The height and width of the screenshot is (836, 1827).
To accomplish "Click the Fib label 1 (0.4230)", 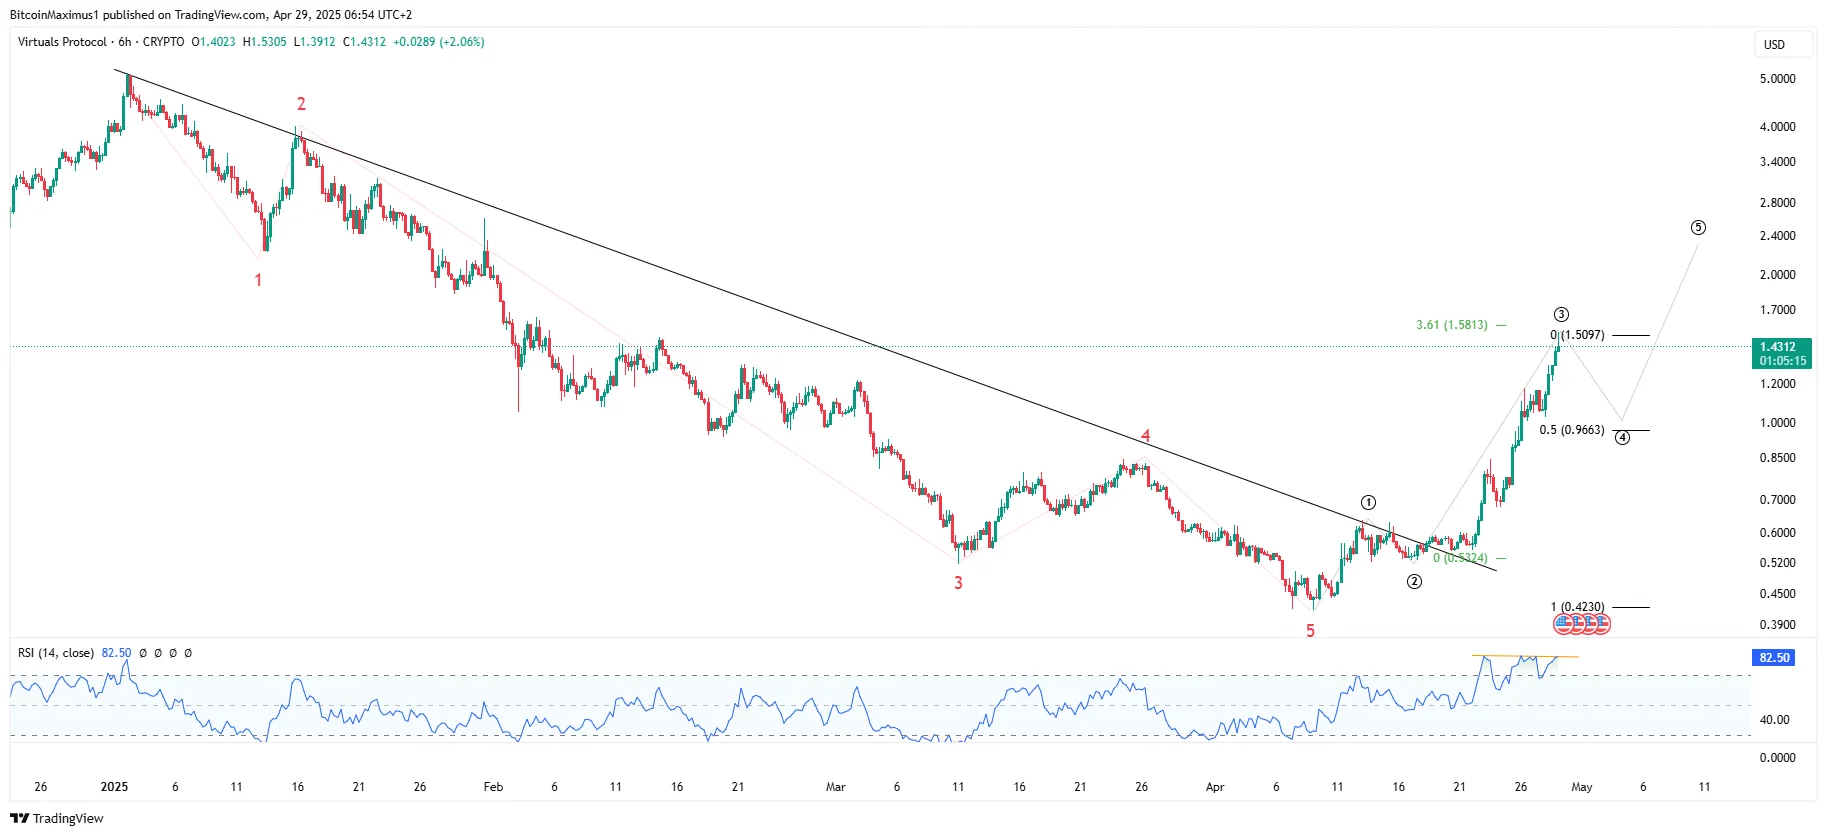I will coord(1578,607).
